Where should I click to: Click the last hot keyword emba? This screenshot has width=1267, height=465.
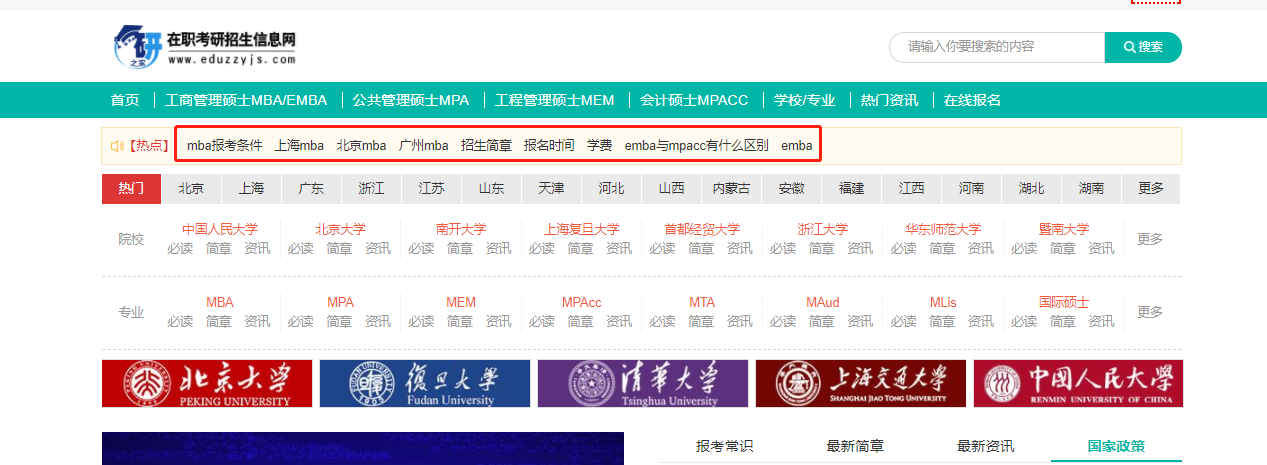point(797,146)
